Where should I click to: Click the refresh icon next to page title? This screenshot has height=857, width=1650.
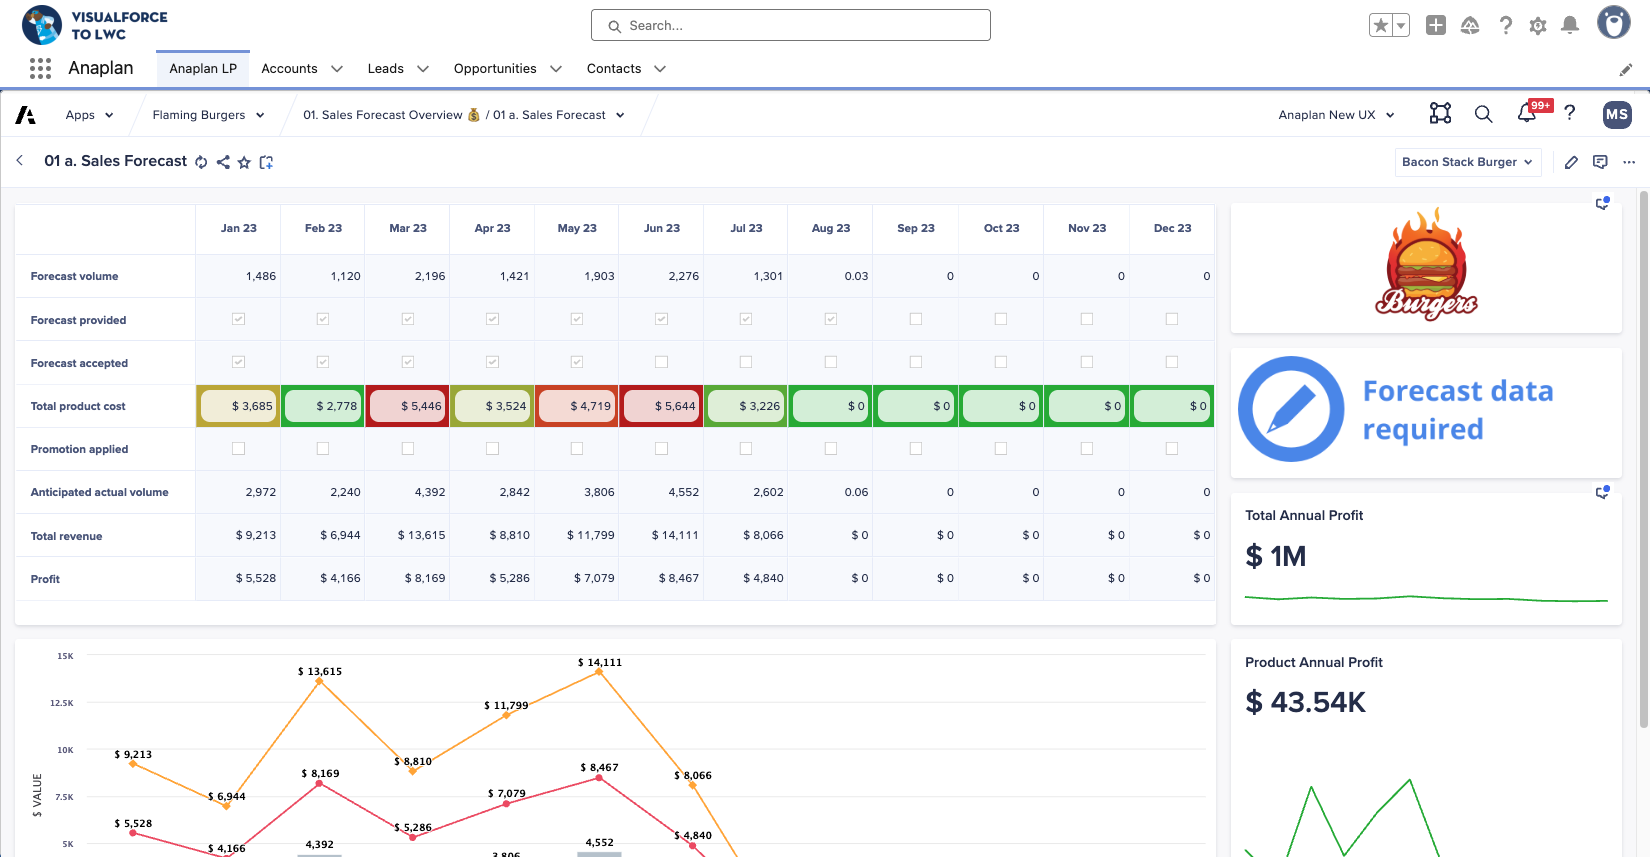pyautogui.click(x=201, y=162)
